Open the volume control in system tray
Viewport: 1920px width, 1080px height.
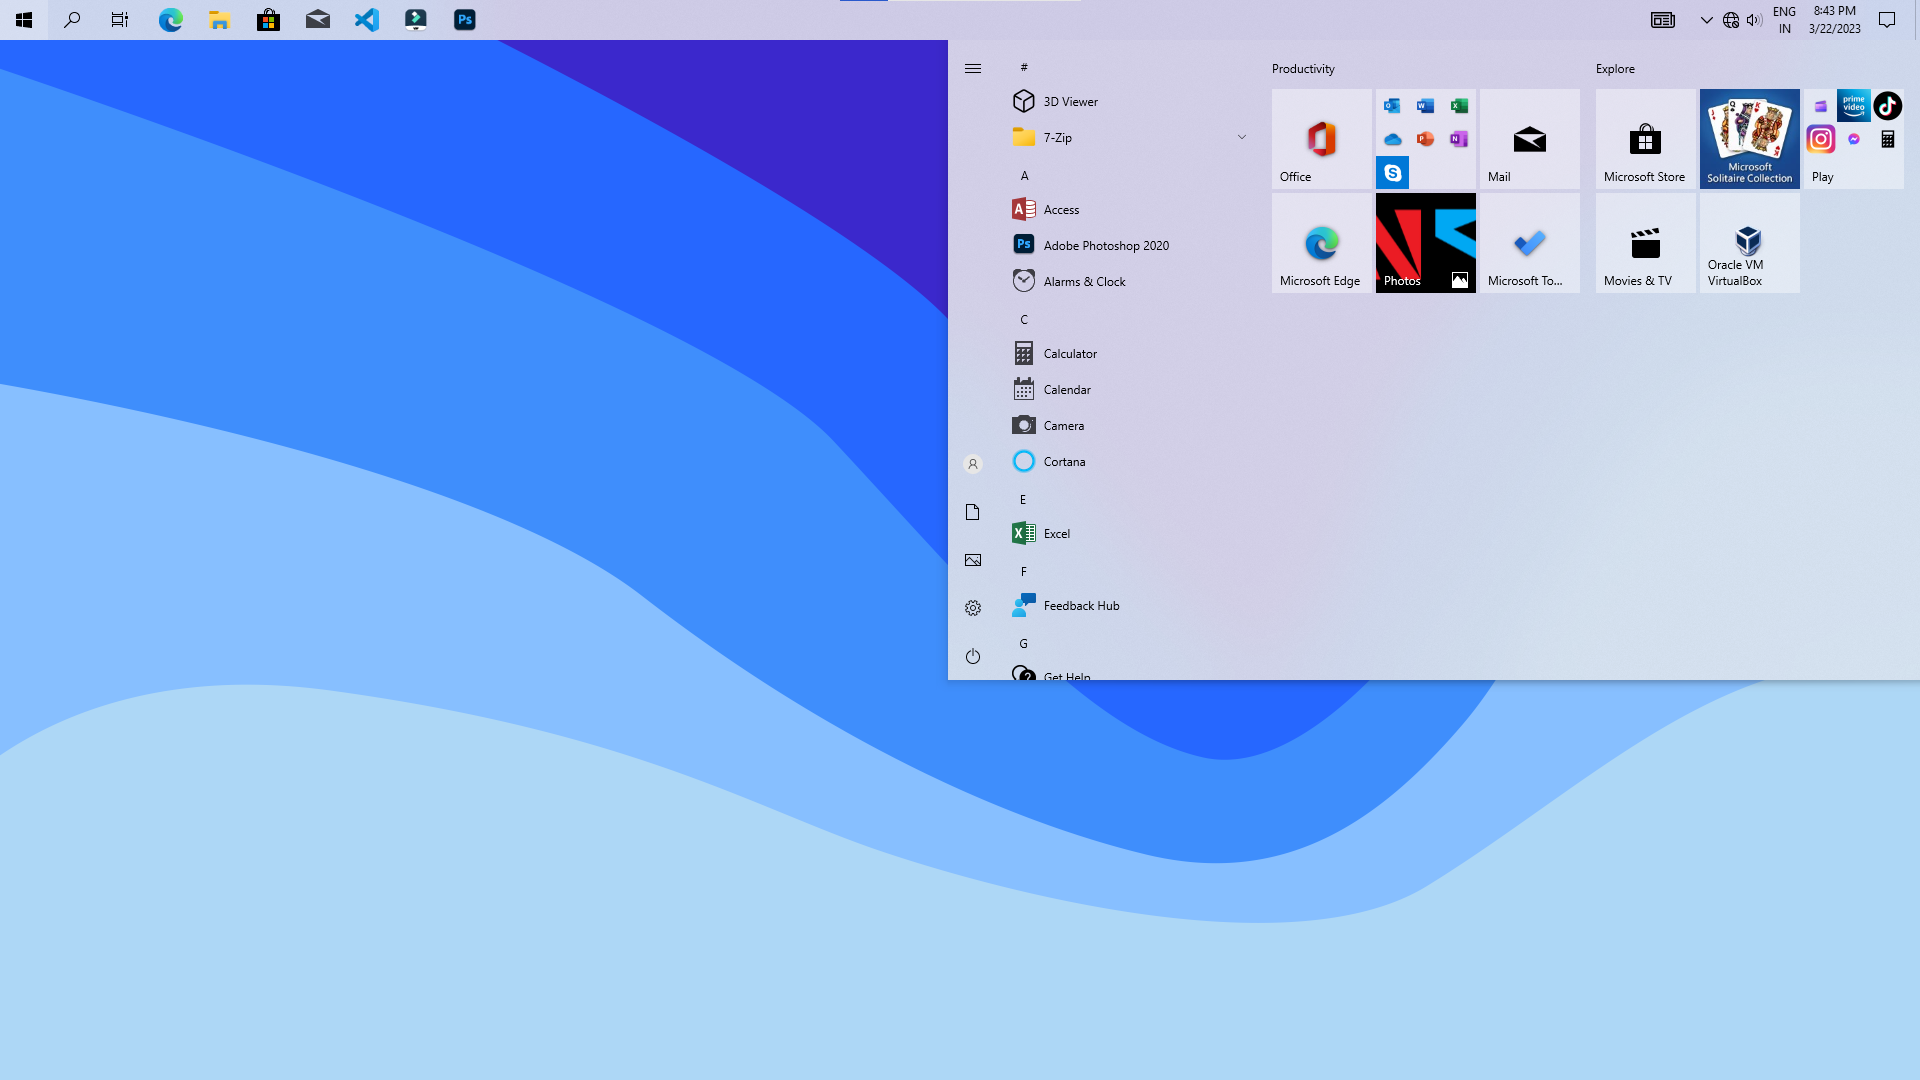click(1754, 20)
